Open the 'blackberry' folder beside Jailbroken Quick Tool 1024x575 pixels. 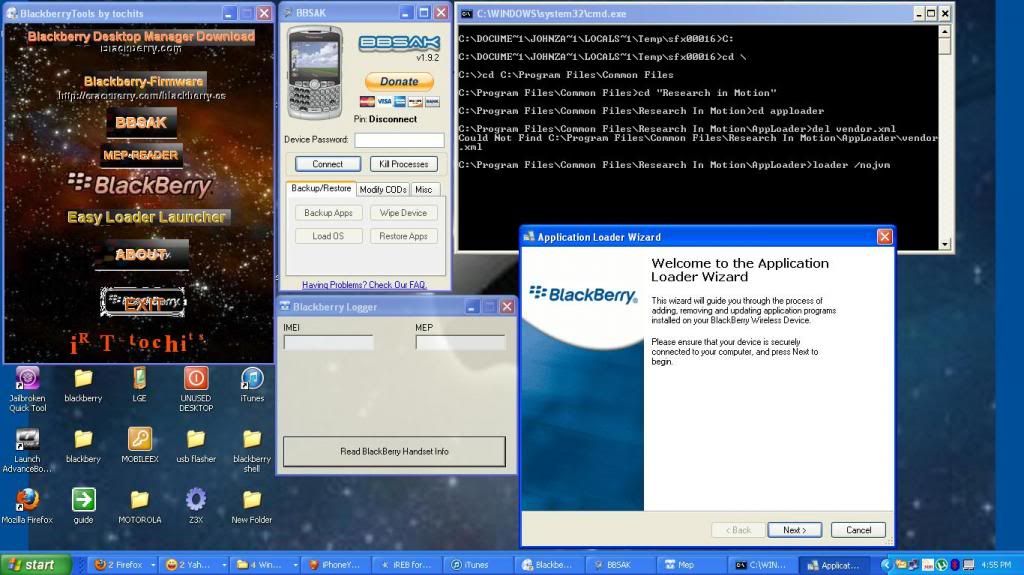click(83, 379)
